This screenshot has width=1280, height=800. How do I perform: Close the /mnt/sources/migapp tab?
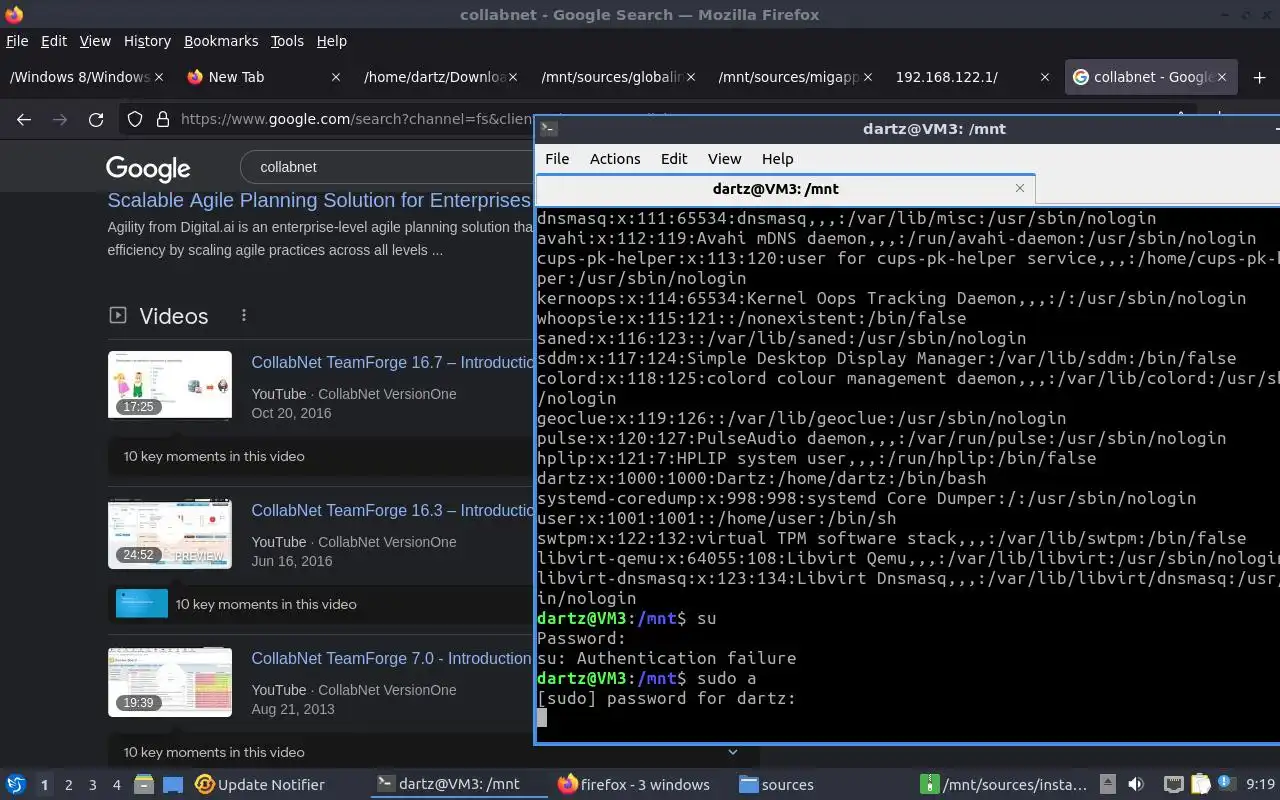pyautogui.click(x=868, y=77)
